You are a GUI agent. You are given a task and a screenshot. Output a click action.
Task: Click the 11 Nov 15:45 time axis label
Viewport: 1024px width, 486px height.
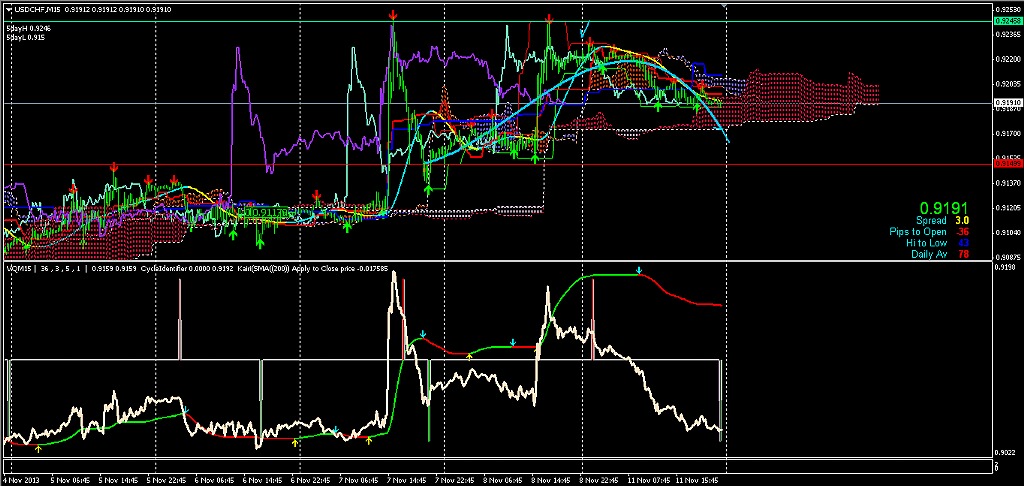pyautogui.click(x=696, y=480)
